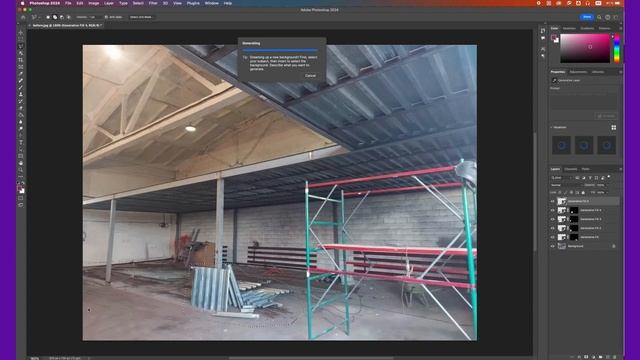Select the Move tool
This screenshot has width=640, height=360.
(21, 32)
